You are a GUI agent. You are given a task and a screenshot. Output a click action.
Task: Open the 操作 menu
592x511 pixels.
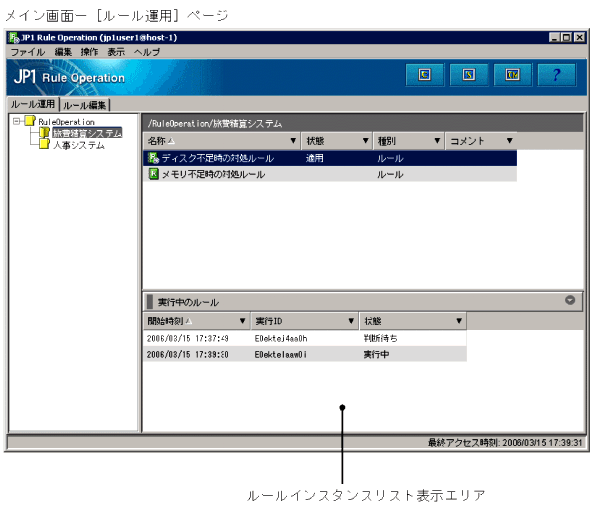click(x=89, y=52)
